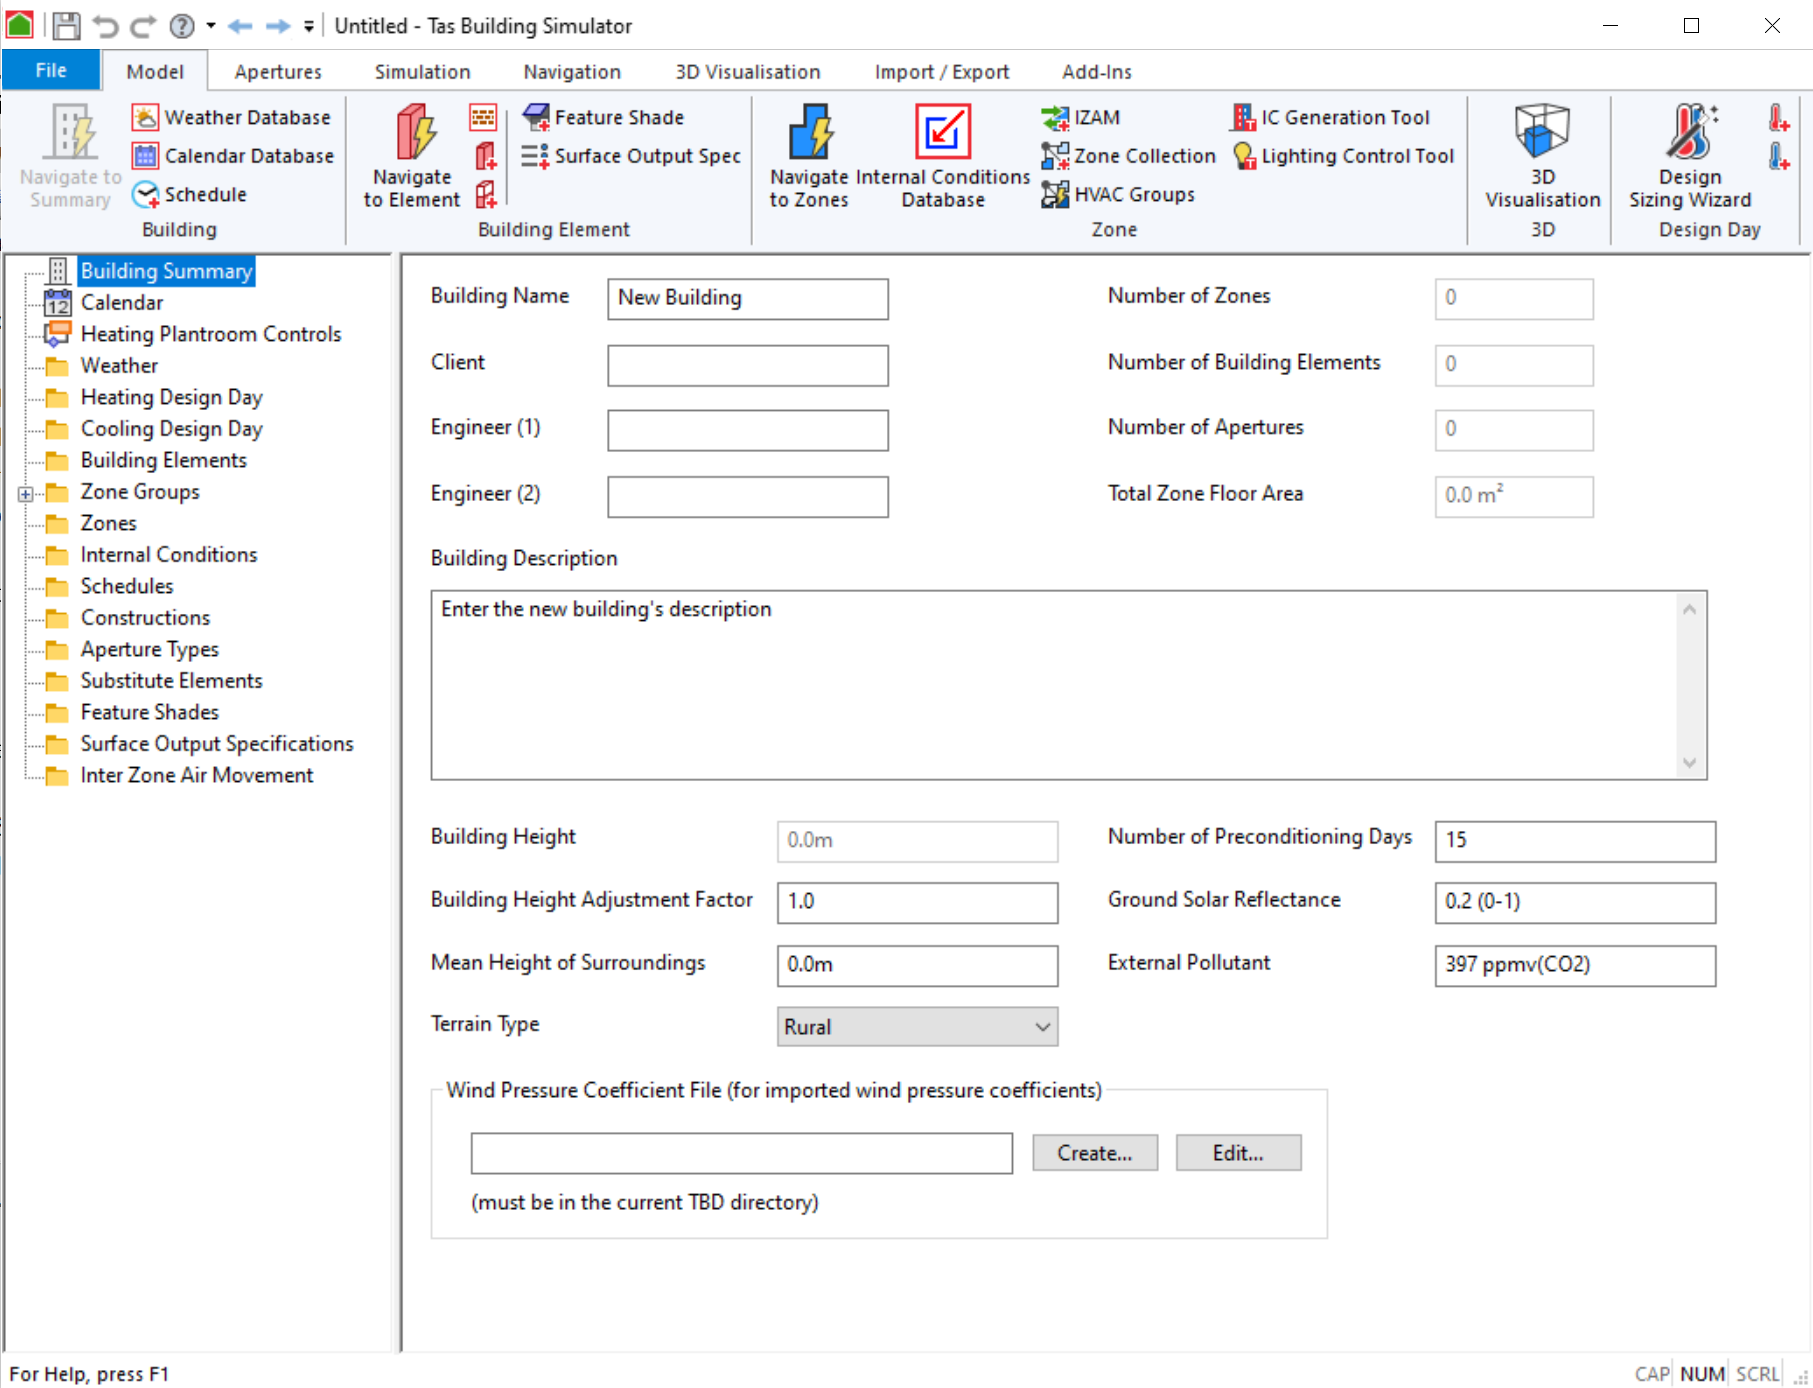Click Ground Solar Reflectance field

[x=1575, y=902]
